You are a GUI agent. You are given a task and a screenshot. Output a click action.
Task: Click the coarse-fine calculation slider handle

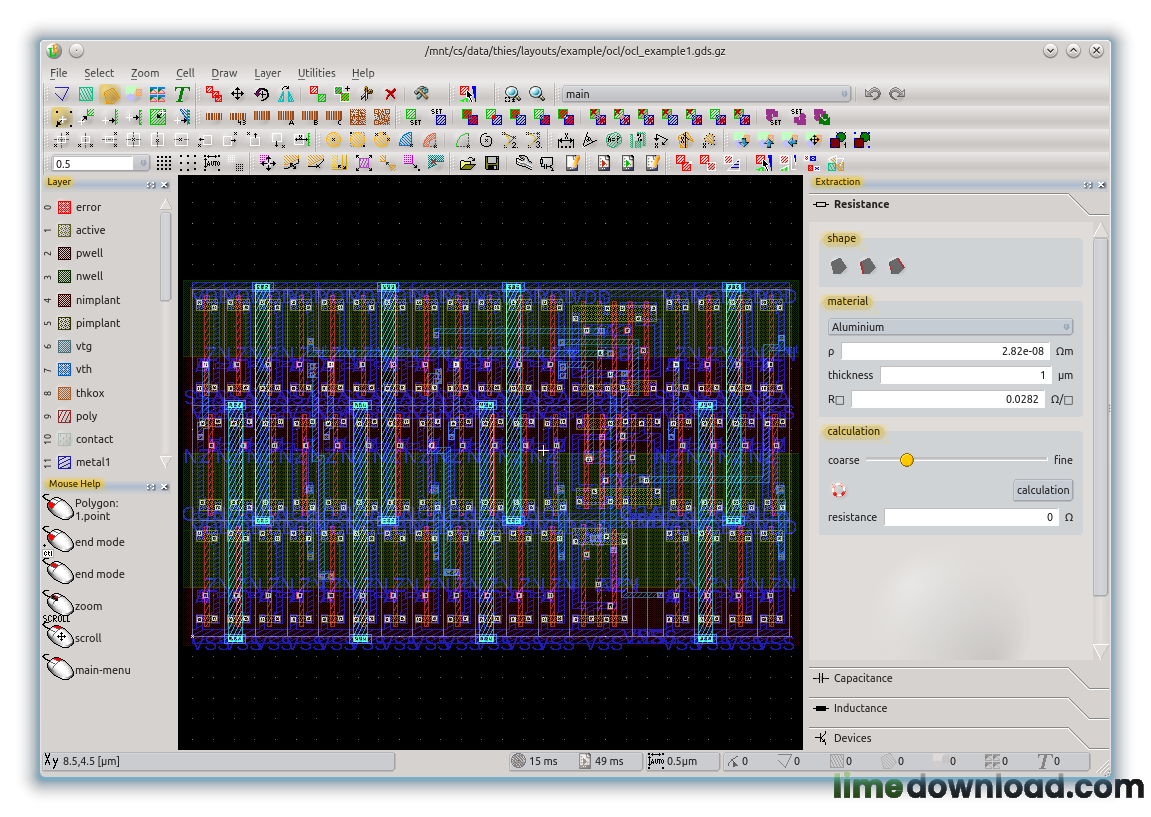(x=905, y=460)
